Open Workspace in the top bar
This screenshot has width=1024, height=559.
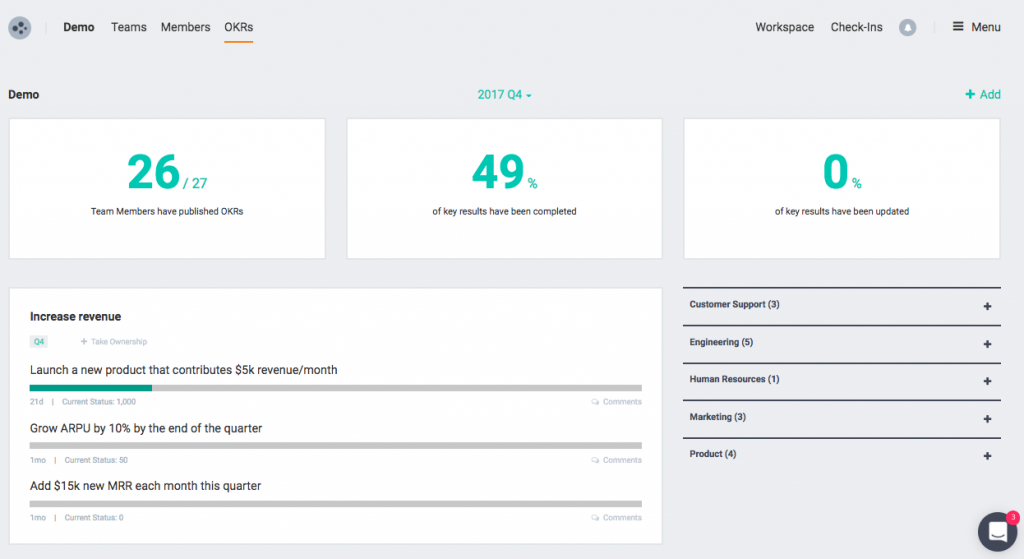784,27
